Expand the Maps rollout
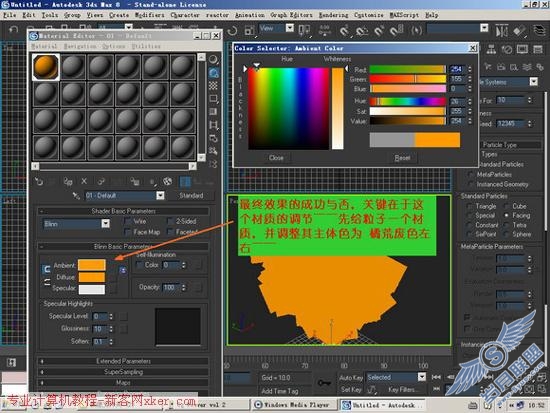The height and width of the screenshot is (413, 550). pyautogui.click(x=123, y=383)
